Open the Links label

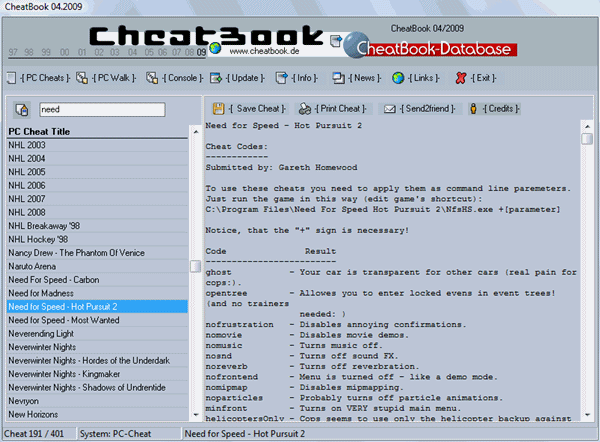[424, 78]
